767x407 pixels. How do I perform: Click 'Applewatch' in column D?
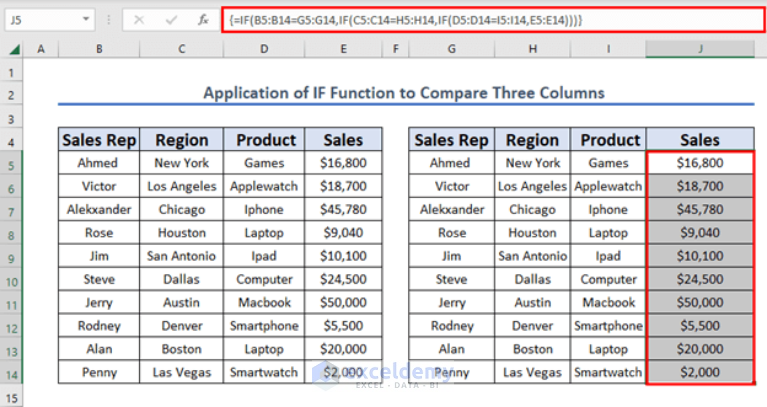[x=264, y=186]
